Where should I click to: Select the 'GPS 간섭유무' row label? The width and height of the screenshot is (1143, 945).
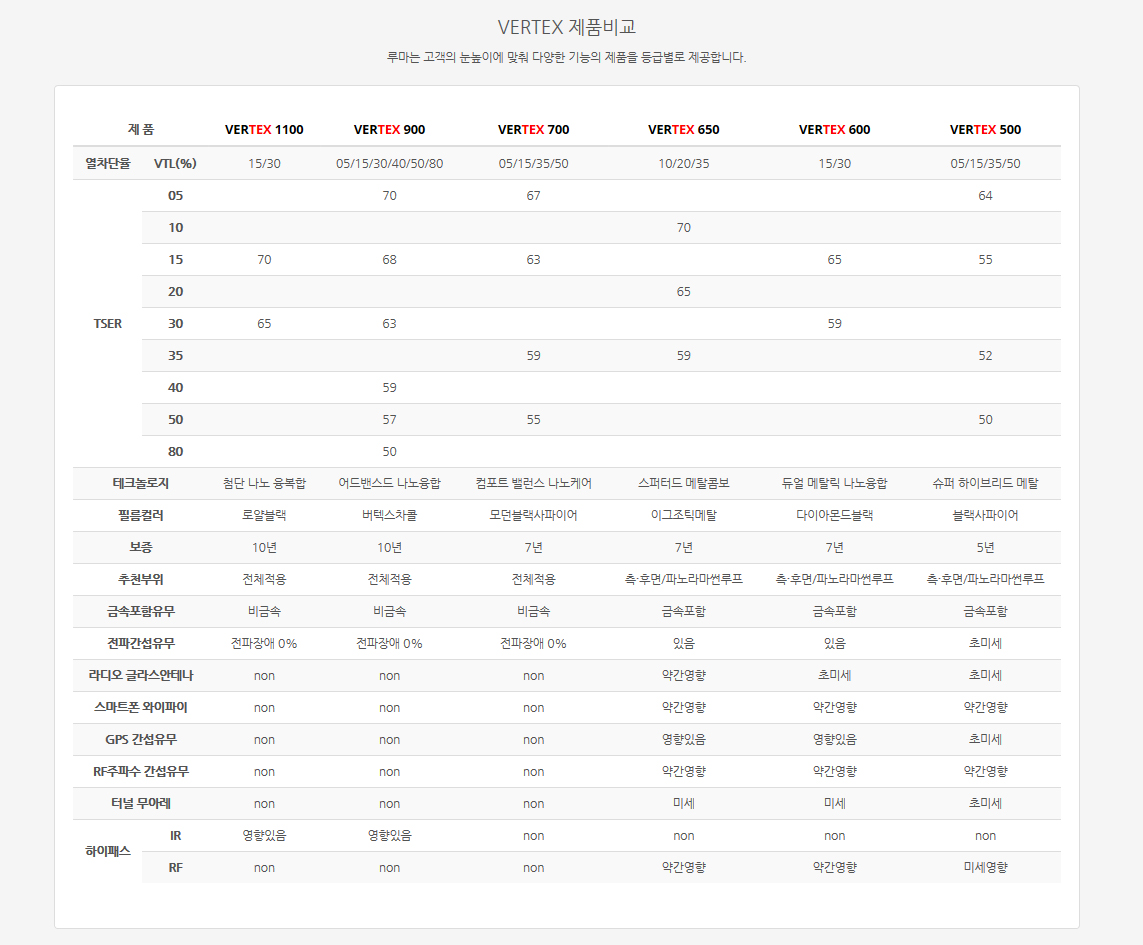click(141, 739)
